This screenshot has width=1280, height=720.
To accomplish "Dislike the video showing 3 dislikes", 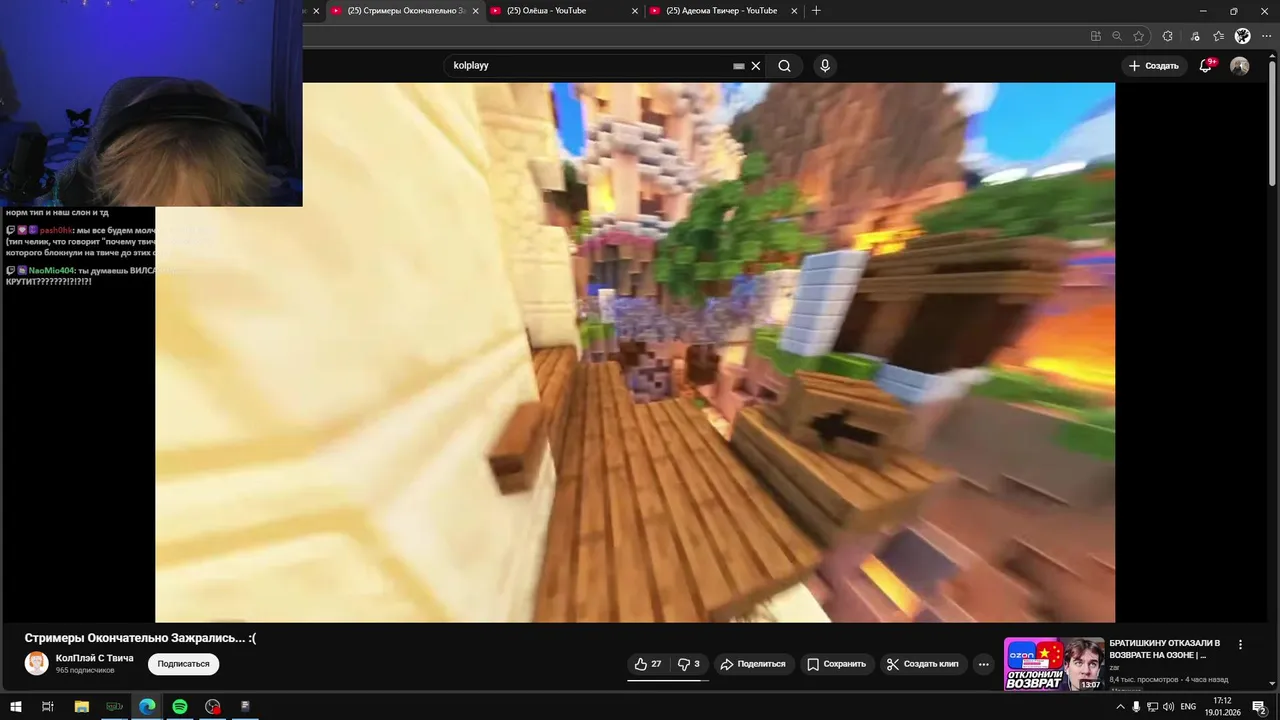I will pos(689,664).
